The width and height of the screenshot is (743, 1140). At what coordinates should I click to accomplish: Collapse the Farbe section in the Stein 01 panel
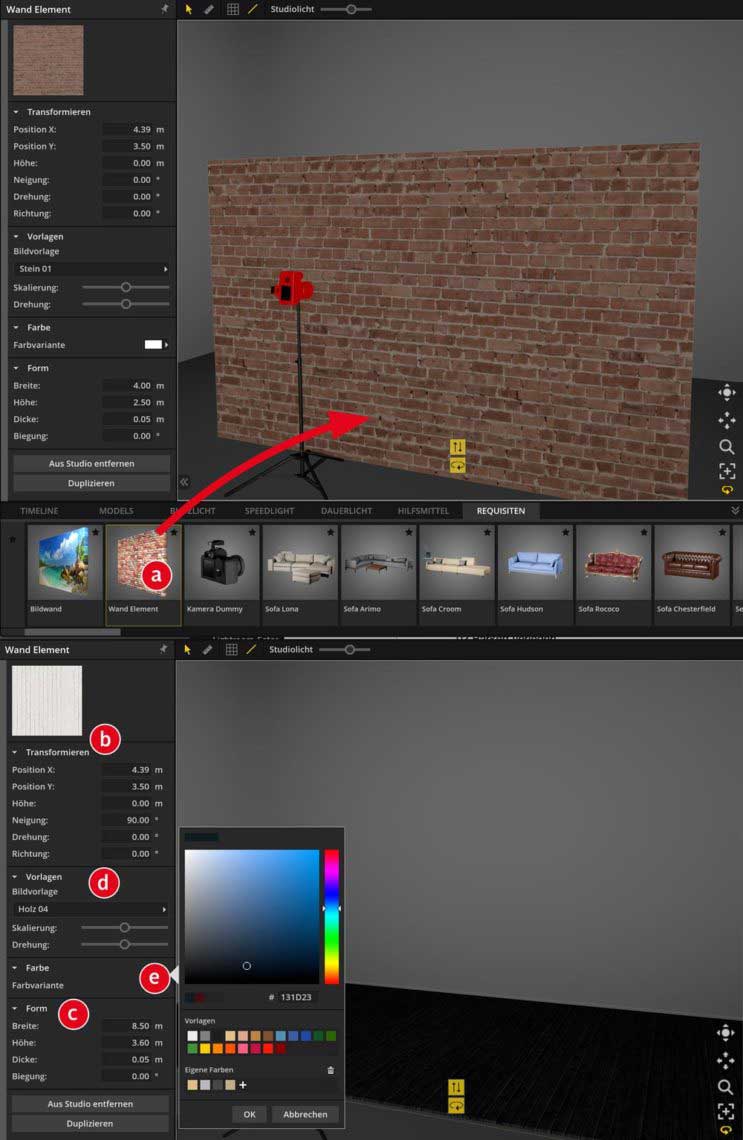tap(15, 327)
